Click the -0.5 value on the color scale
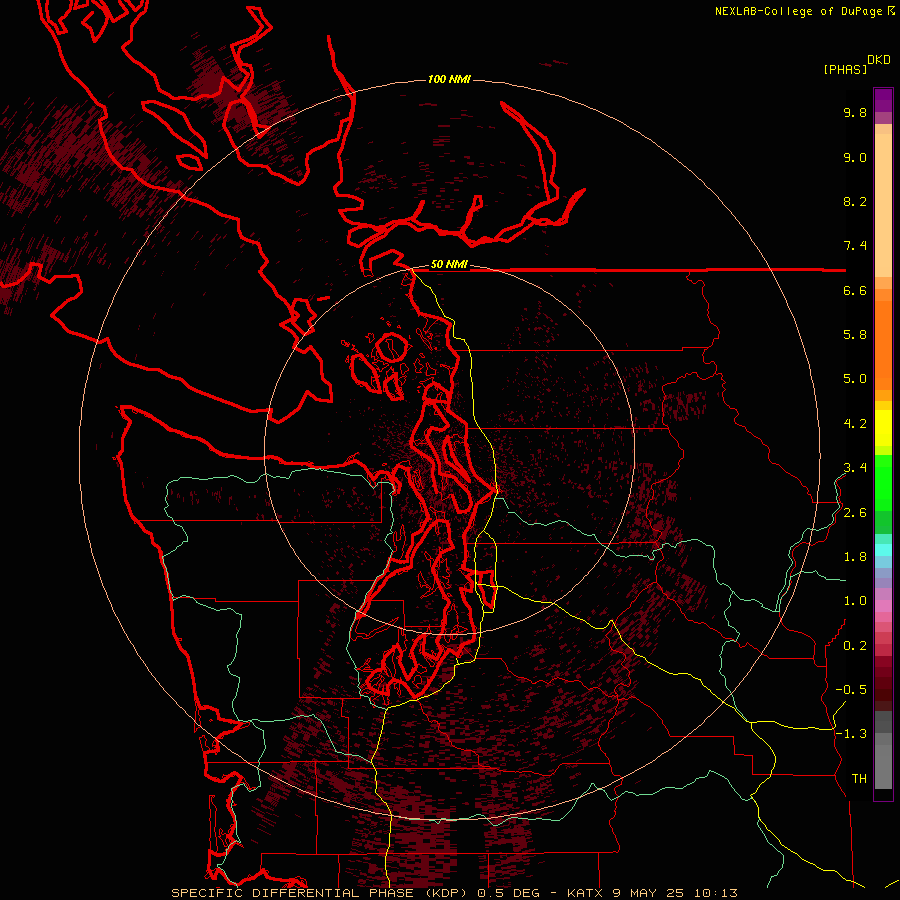900x900 pixels. pyautogui.click(x=851, y=690)
